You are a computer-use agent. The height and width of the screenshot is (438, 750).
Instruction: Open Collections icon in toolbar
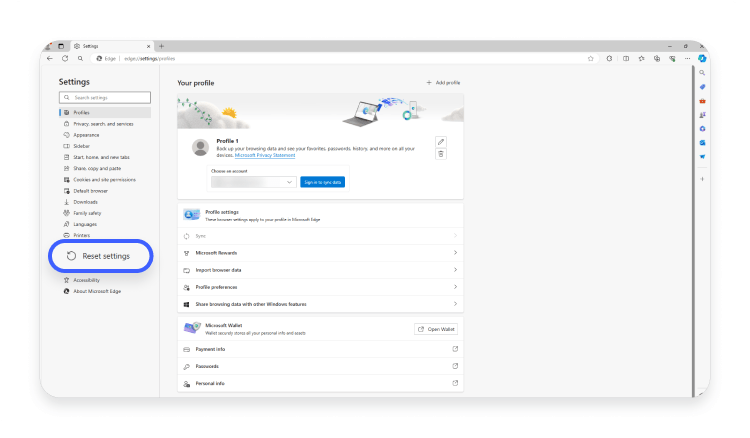(657, 58)
